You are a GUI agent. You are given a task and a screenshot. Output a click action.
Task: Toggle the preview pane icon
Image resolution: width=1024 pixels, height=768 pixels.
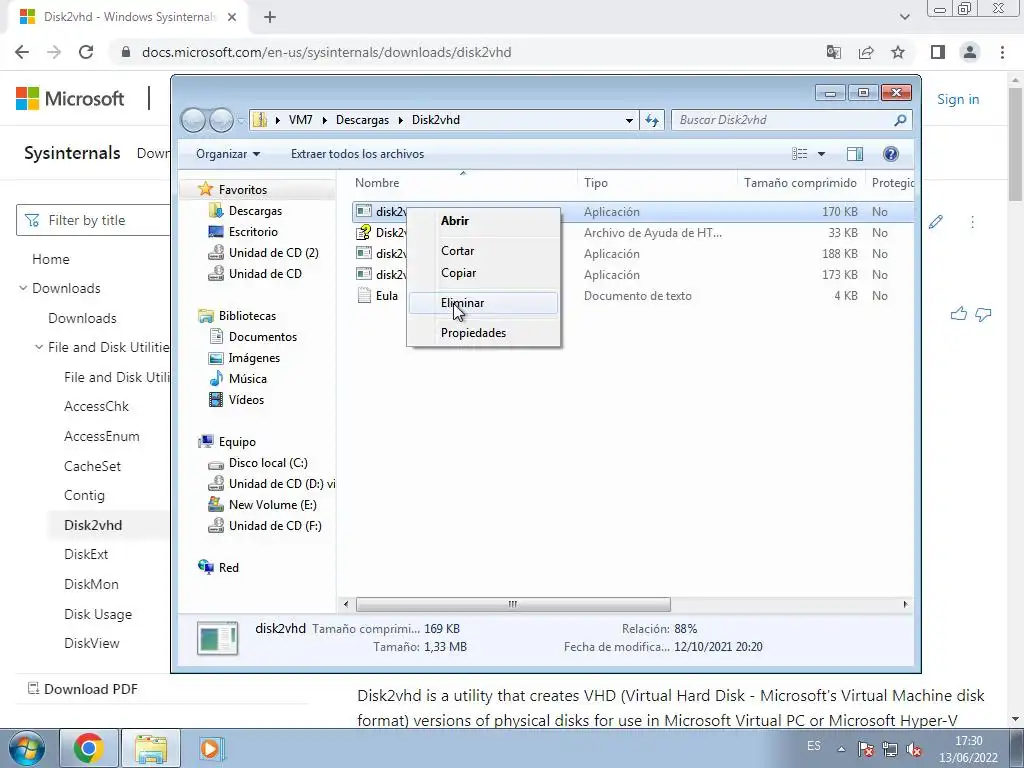coord(854,154)
